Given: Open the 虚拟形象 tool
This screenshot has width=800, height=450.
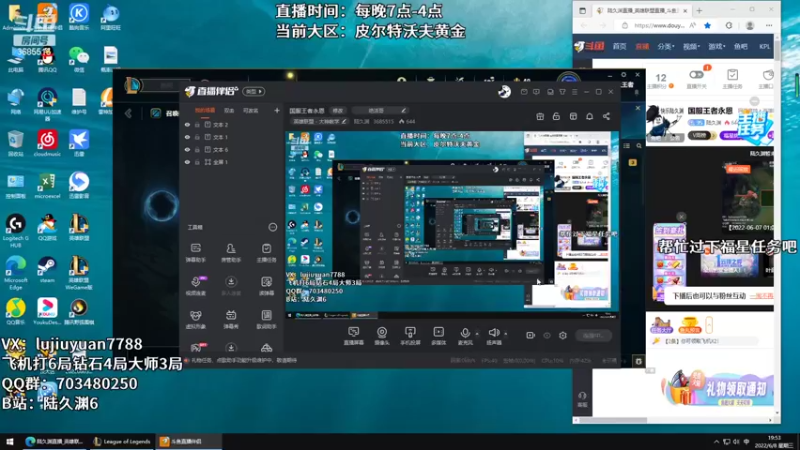Looking at the screenshot, I should (x=195, y=319).
